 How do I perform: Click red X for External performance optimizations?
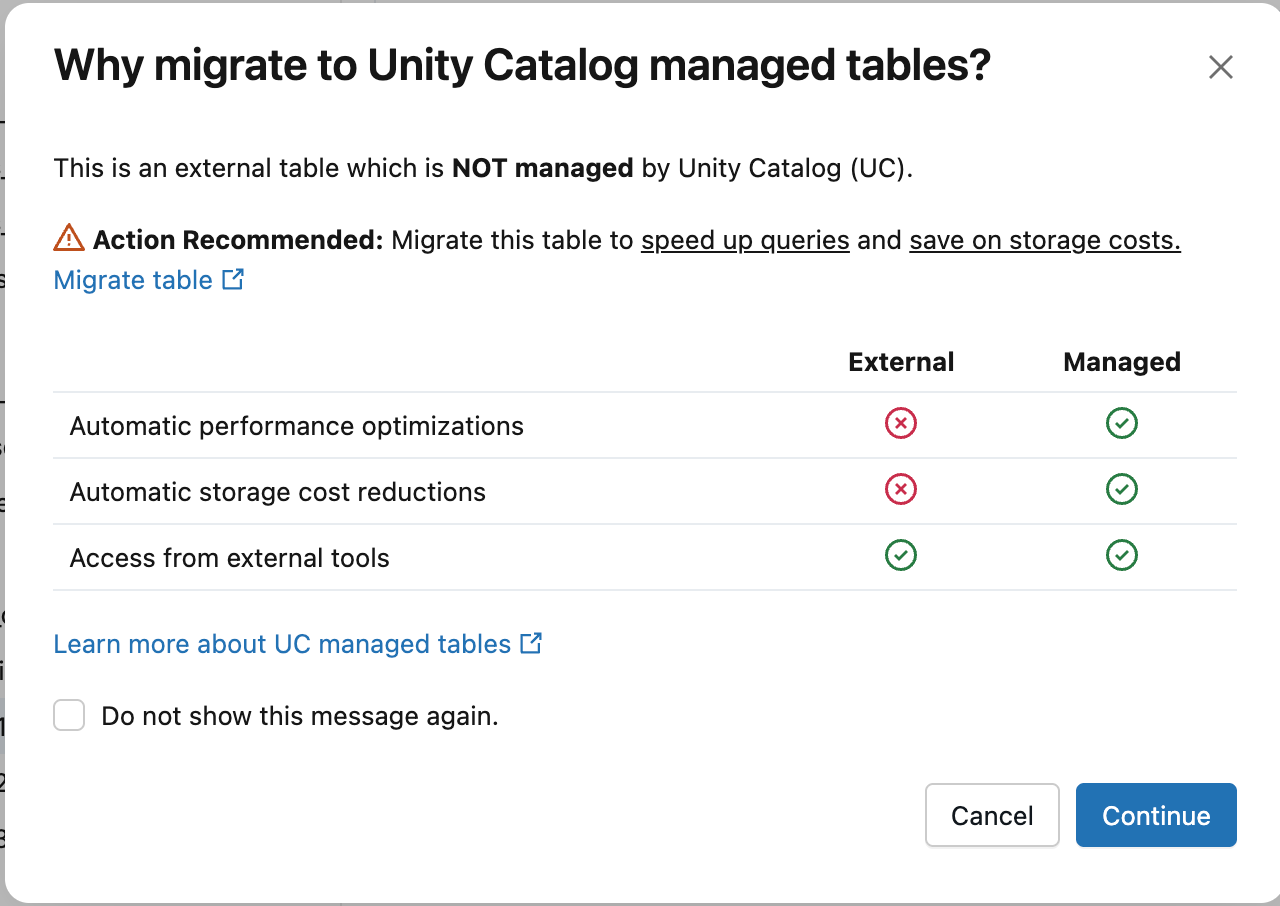point(900,423)
